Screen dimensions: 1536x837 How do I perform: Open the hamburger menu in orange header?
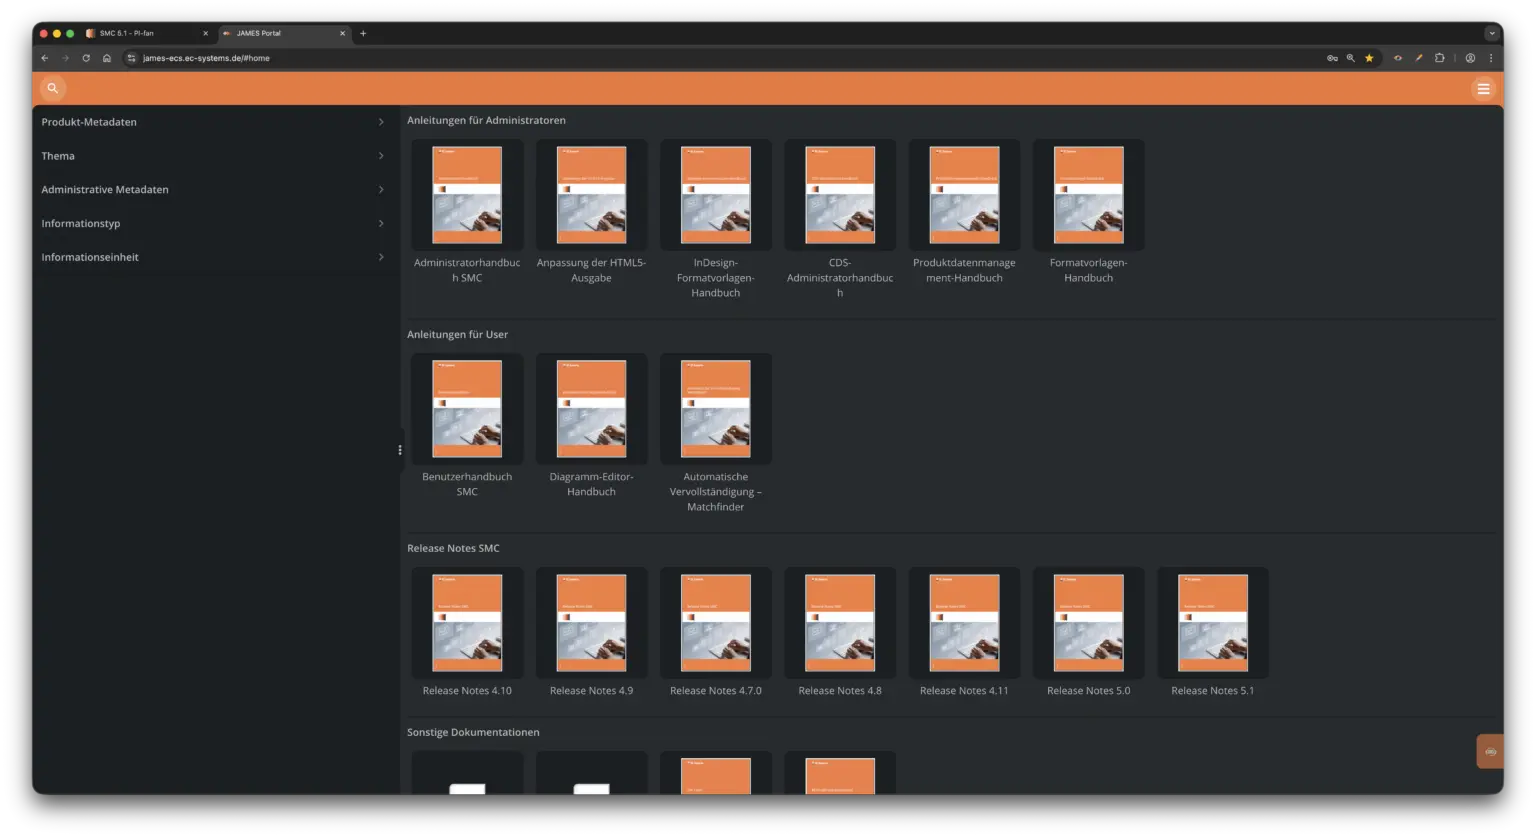click(x=1483, y=89)
